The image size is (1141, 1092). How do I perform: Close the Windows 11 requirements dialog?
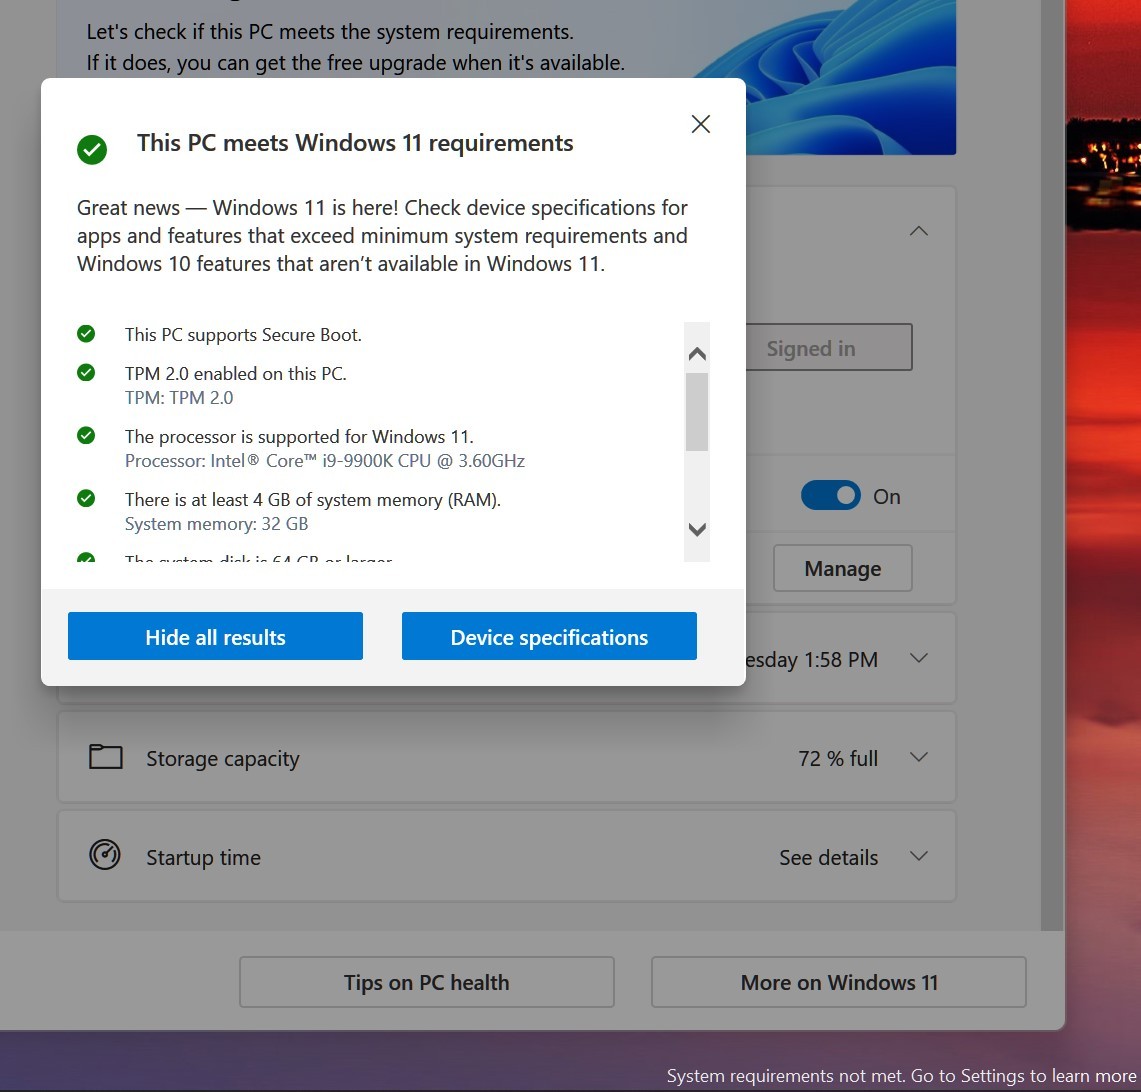pyautogui.click(x=700, y=124)
